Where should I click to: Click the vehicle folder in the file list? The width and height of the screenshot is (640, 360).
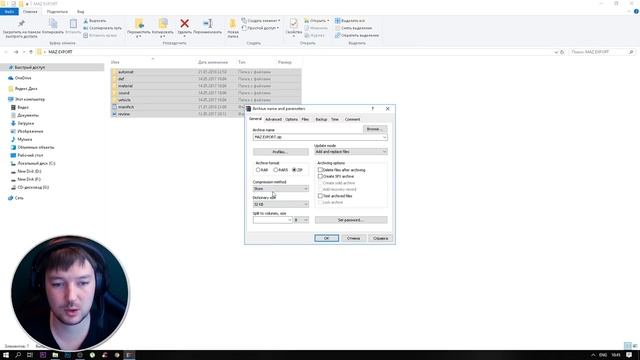[124, 100]
